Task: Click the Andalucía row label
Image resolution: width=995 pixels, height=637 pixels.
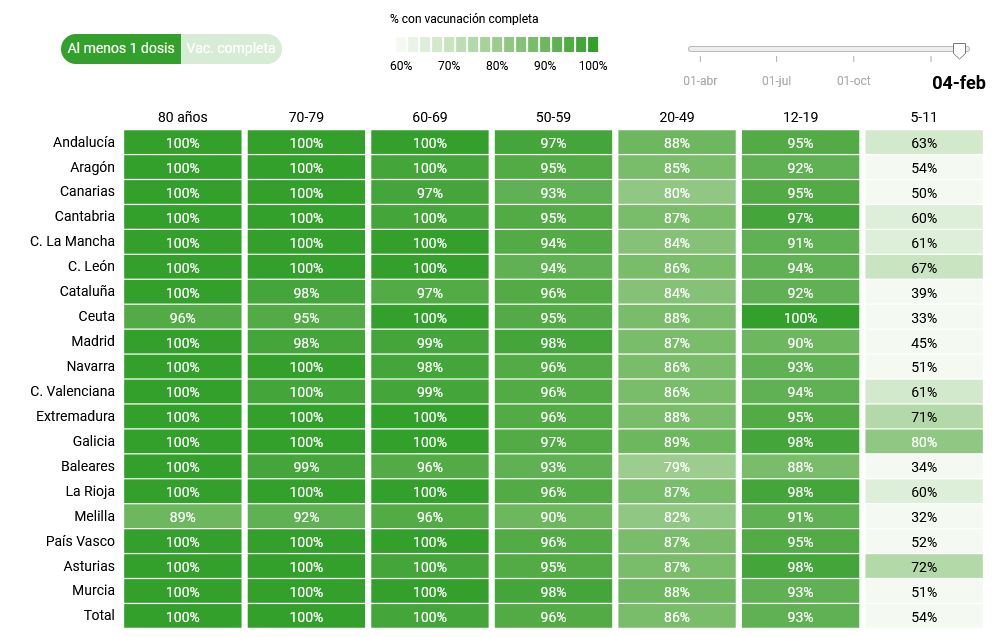Action: coord(84,142)
